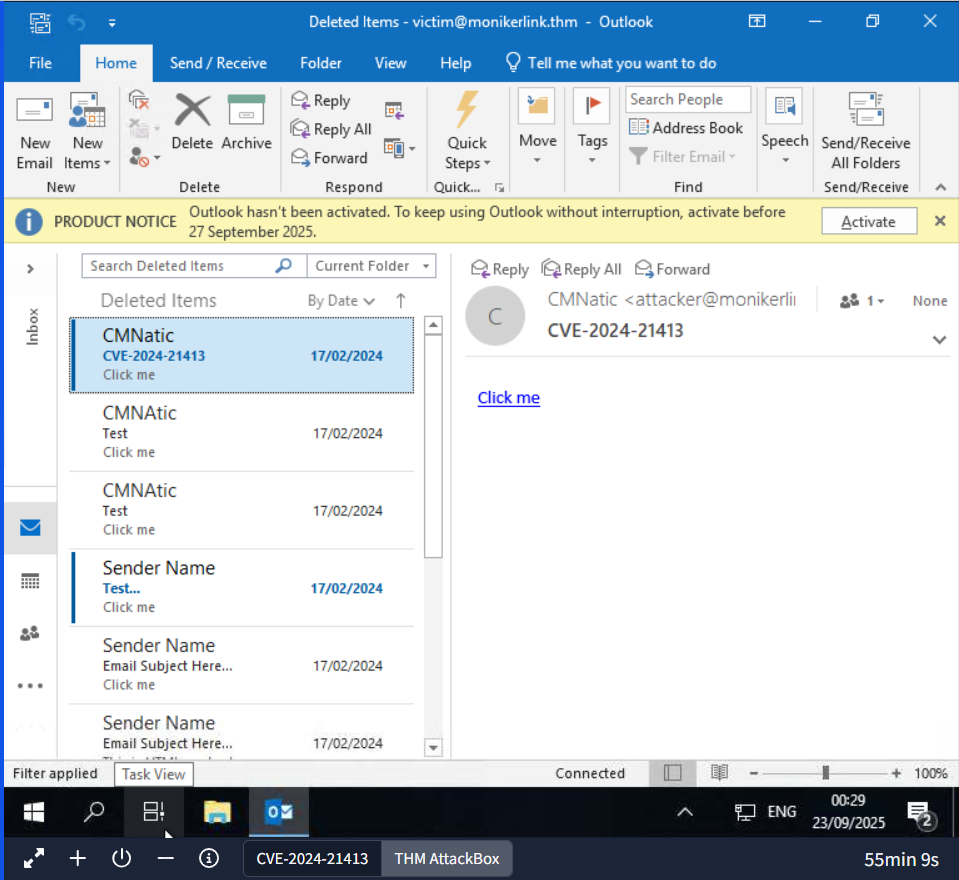Switch to the THM AttackBox tab
The image size is (959, 880).
point(446,859)
